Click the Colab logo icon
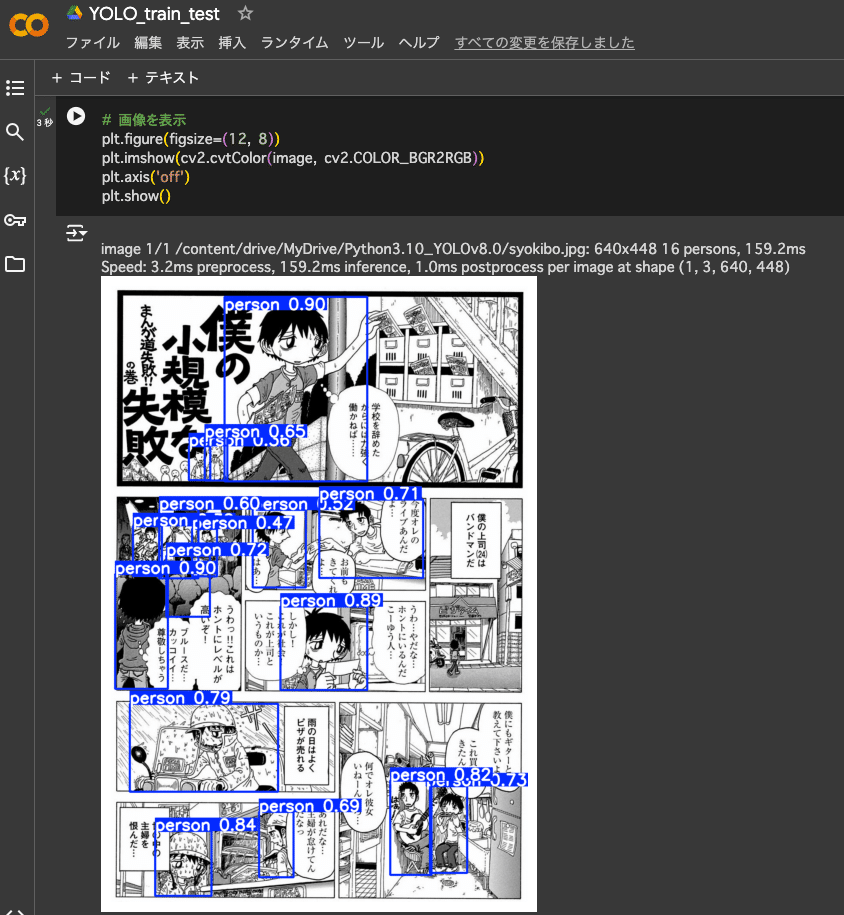The height and width of the screenshot is (915, 844). [29, 25]
